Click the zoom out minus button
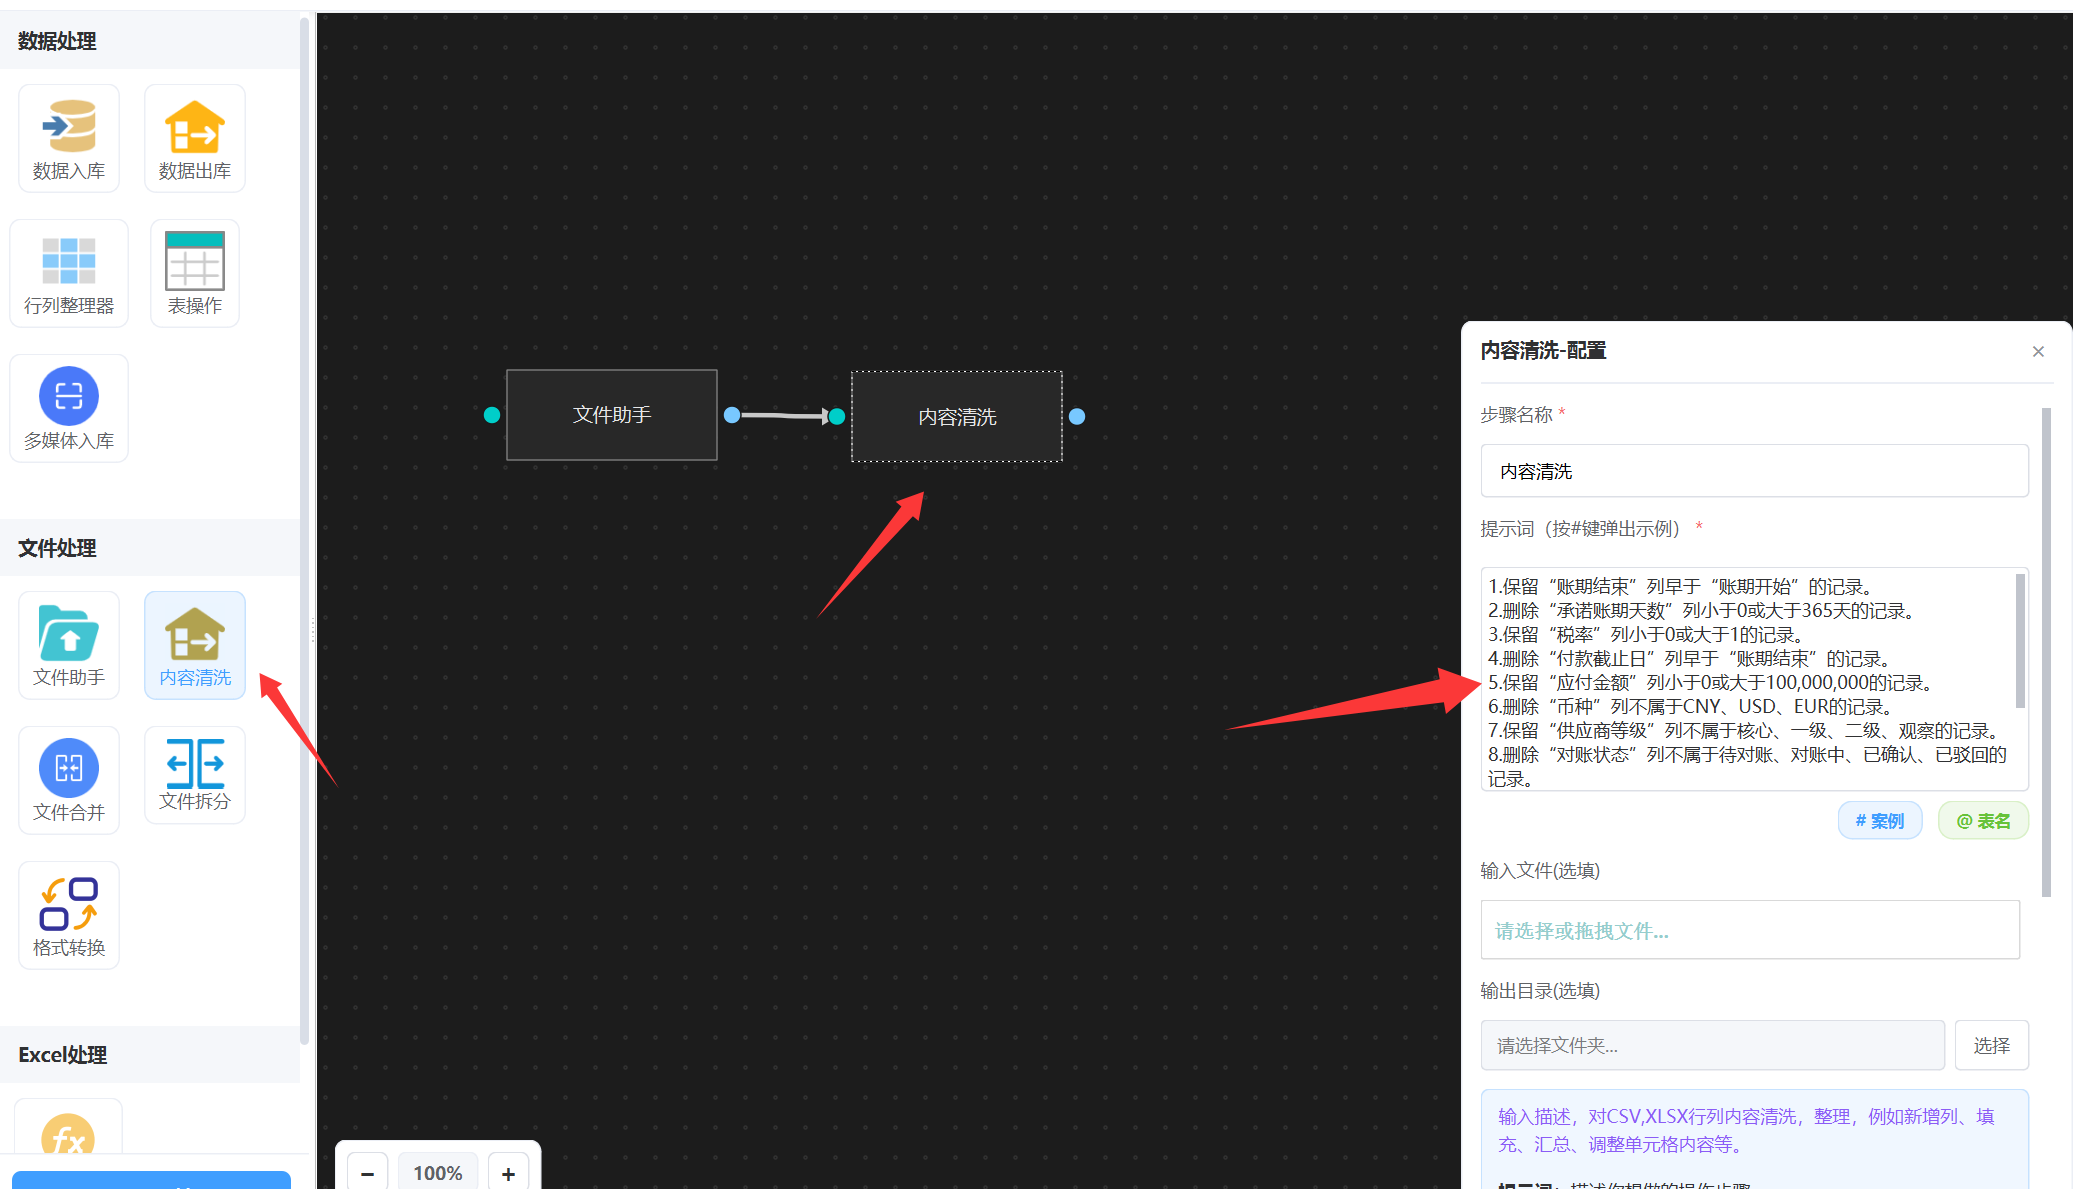 pyautogui.click(x=367, y=1173)
